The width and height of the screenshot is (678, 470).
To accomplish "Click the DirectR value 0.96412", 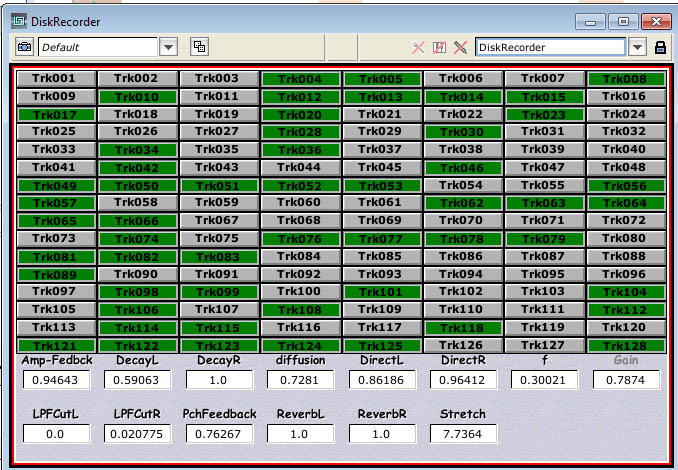I will tap(464, 380).
